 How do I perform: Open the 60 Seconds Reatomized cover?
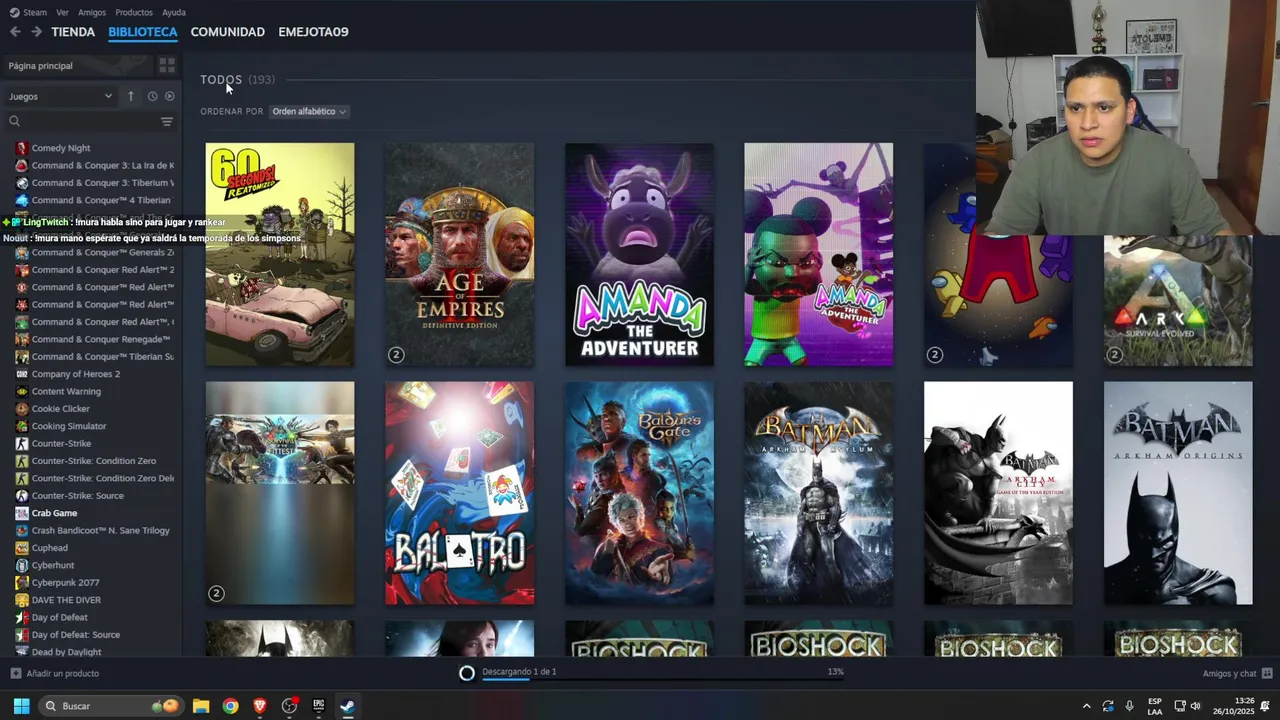(x=280, y=254)
